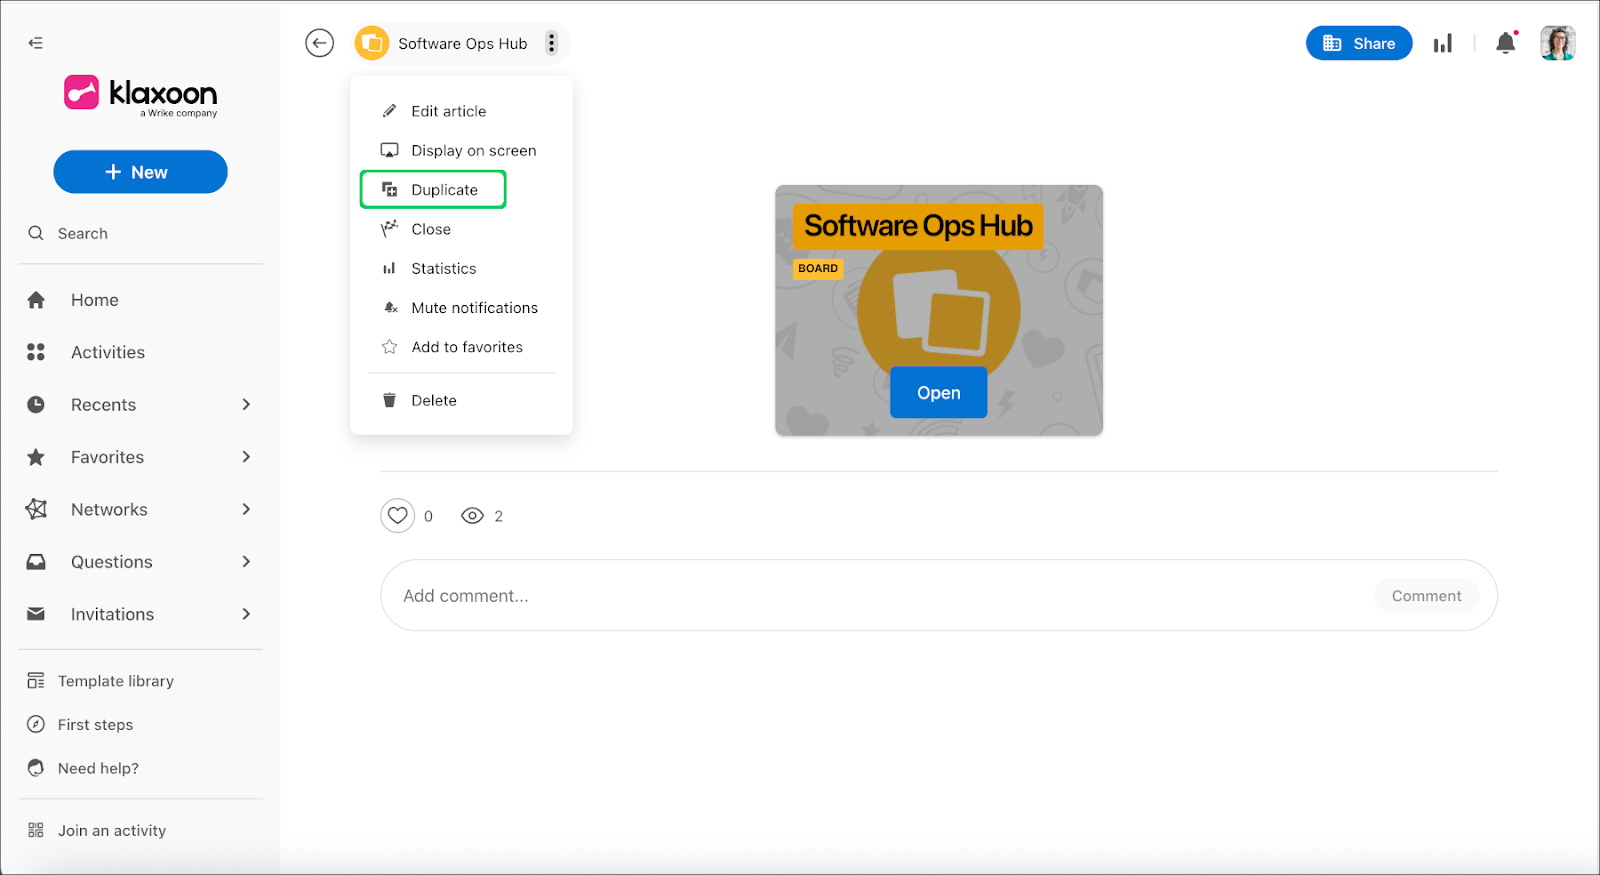The image size is (1600, 875).
Task: Expand the Invitations section
Action: 246,614
